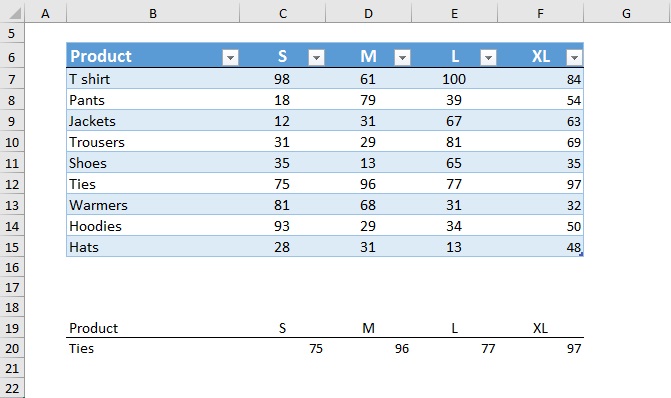Viewport: 671px width, 398px height.
Task: Select column C header
Action: 282,13
